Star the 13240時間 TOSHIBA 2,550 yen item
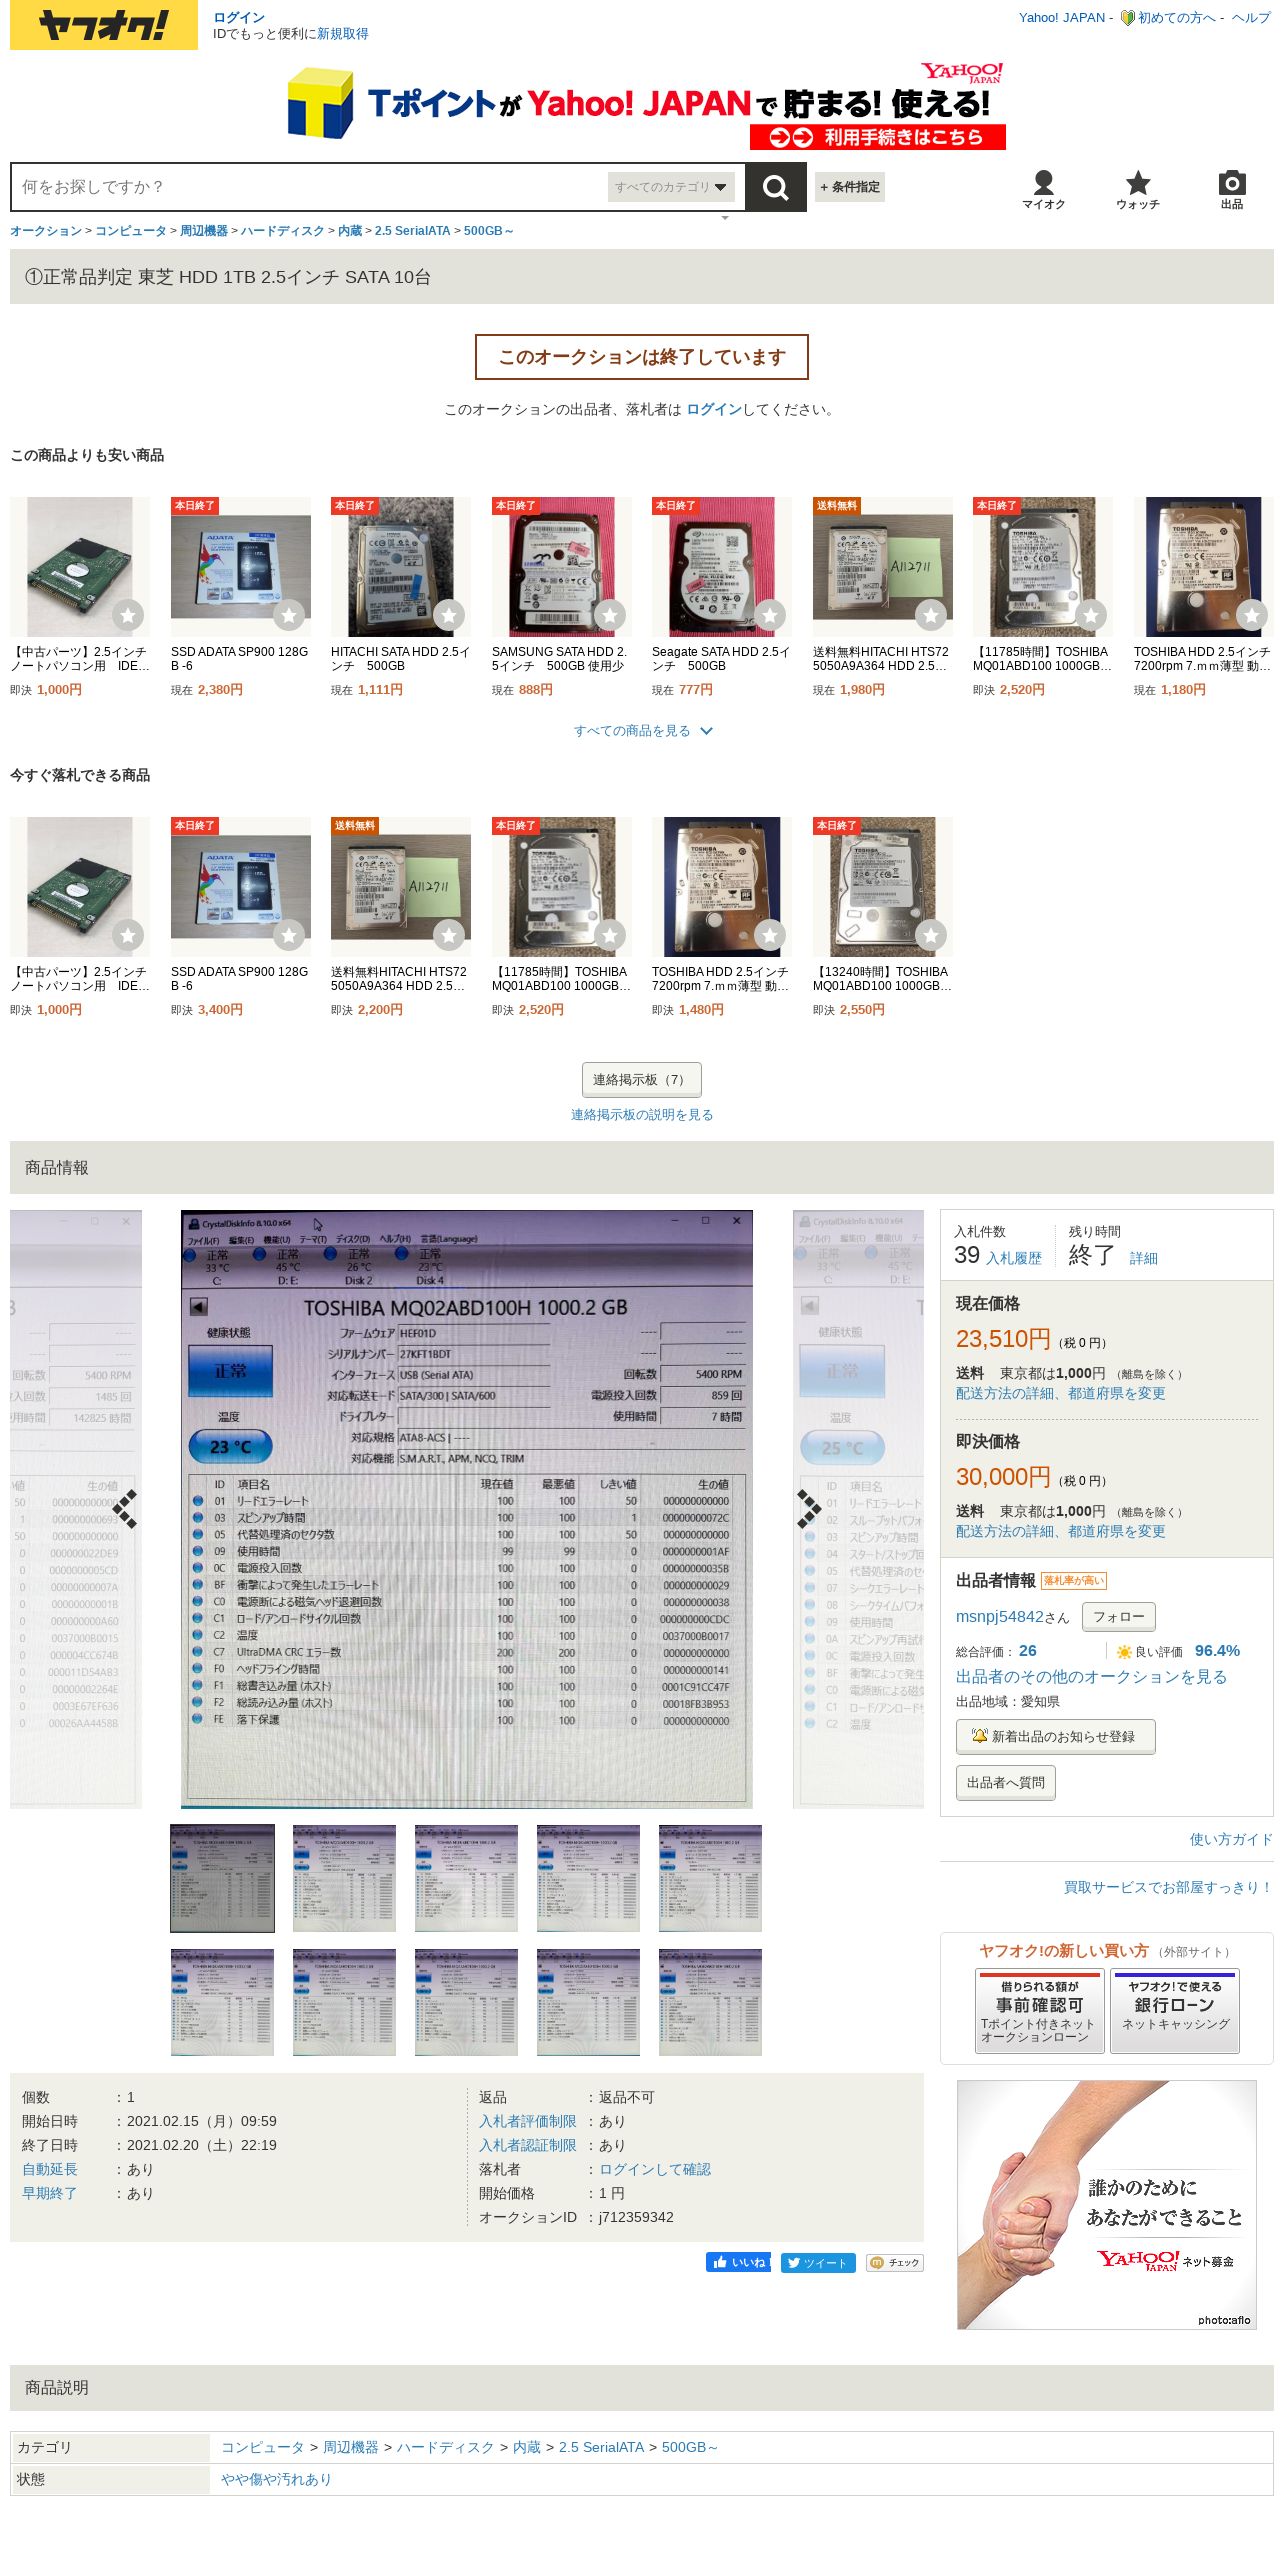The height and width of the screenshot is (2568, 1284). point(931,935)
